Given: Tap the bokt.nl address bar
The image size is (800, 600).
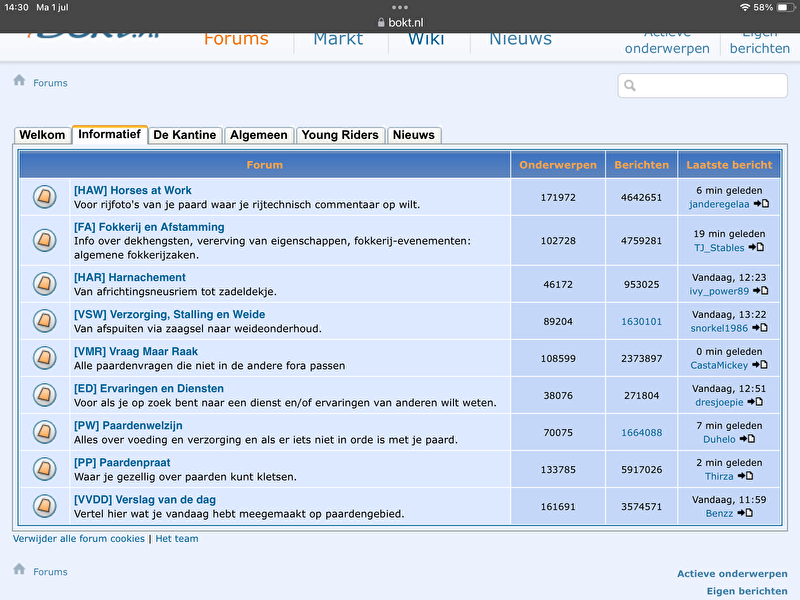Looking at the screenshot, I should 400,22.
